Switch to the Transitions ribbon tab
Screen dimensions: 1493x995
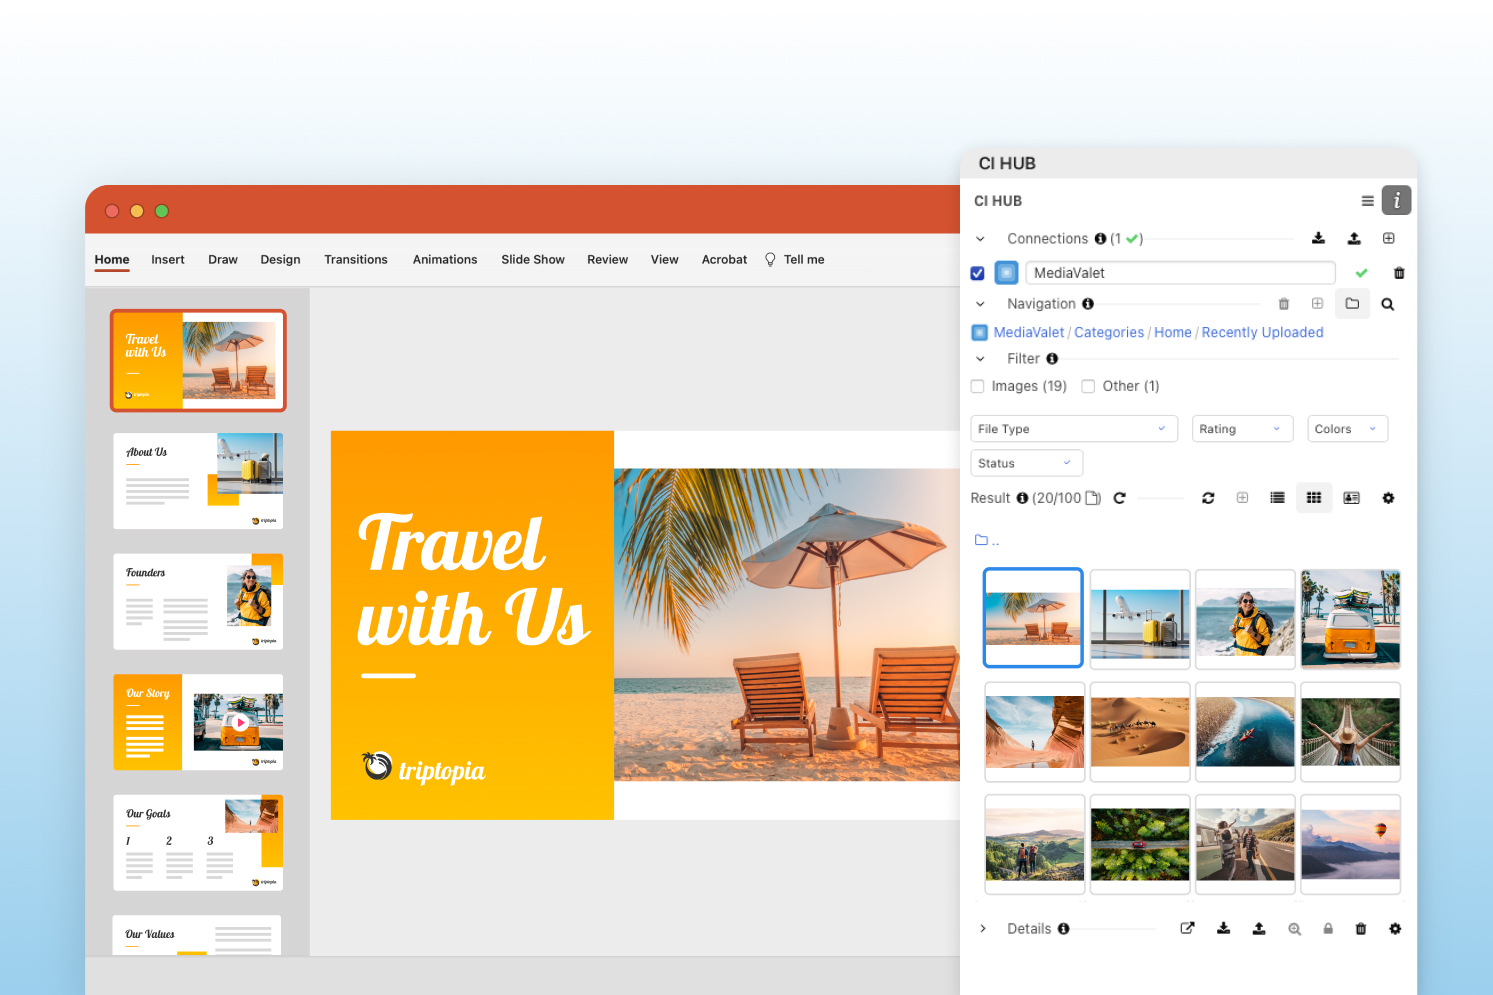[356, 259]
